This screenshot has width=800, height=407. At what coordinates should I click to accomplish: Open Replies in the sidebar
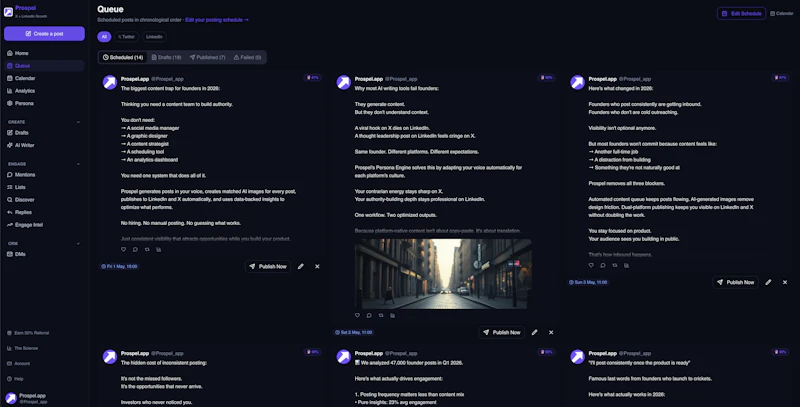click(x=44, y=212)
